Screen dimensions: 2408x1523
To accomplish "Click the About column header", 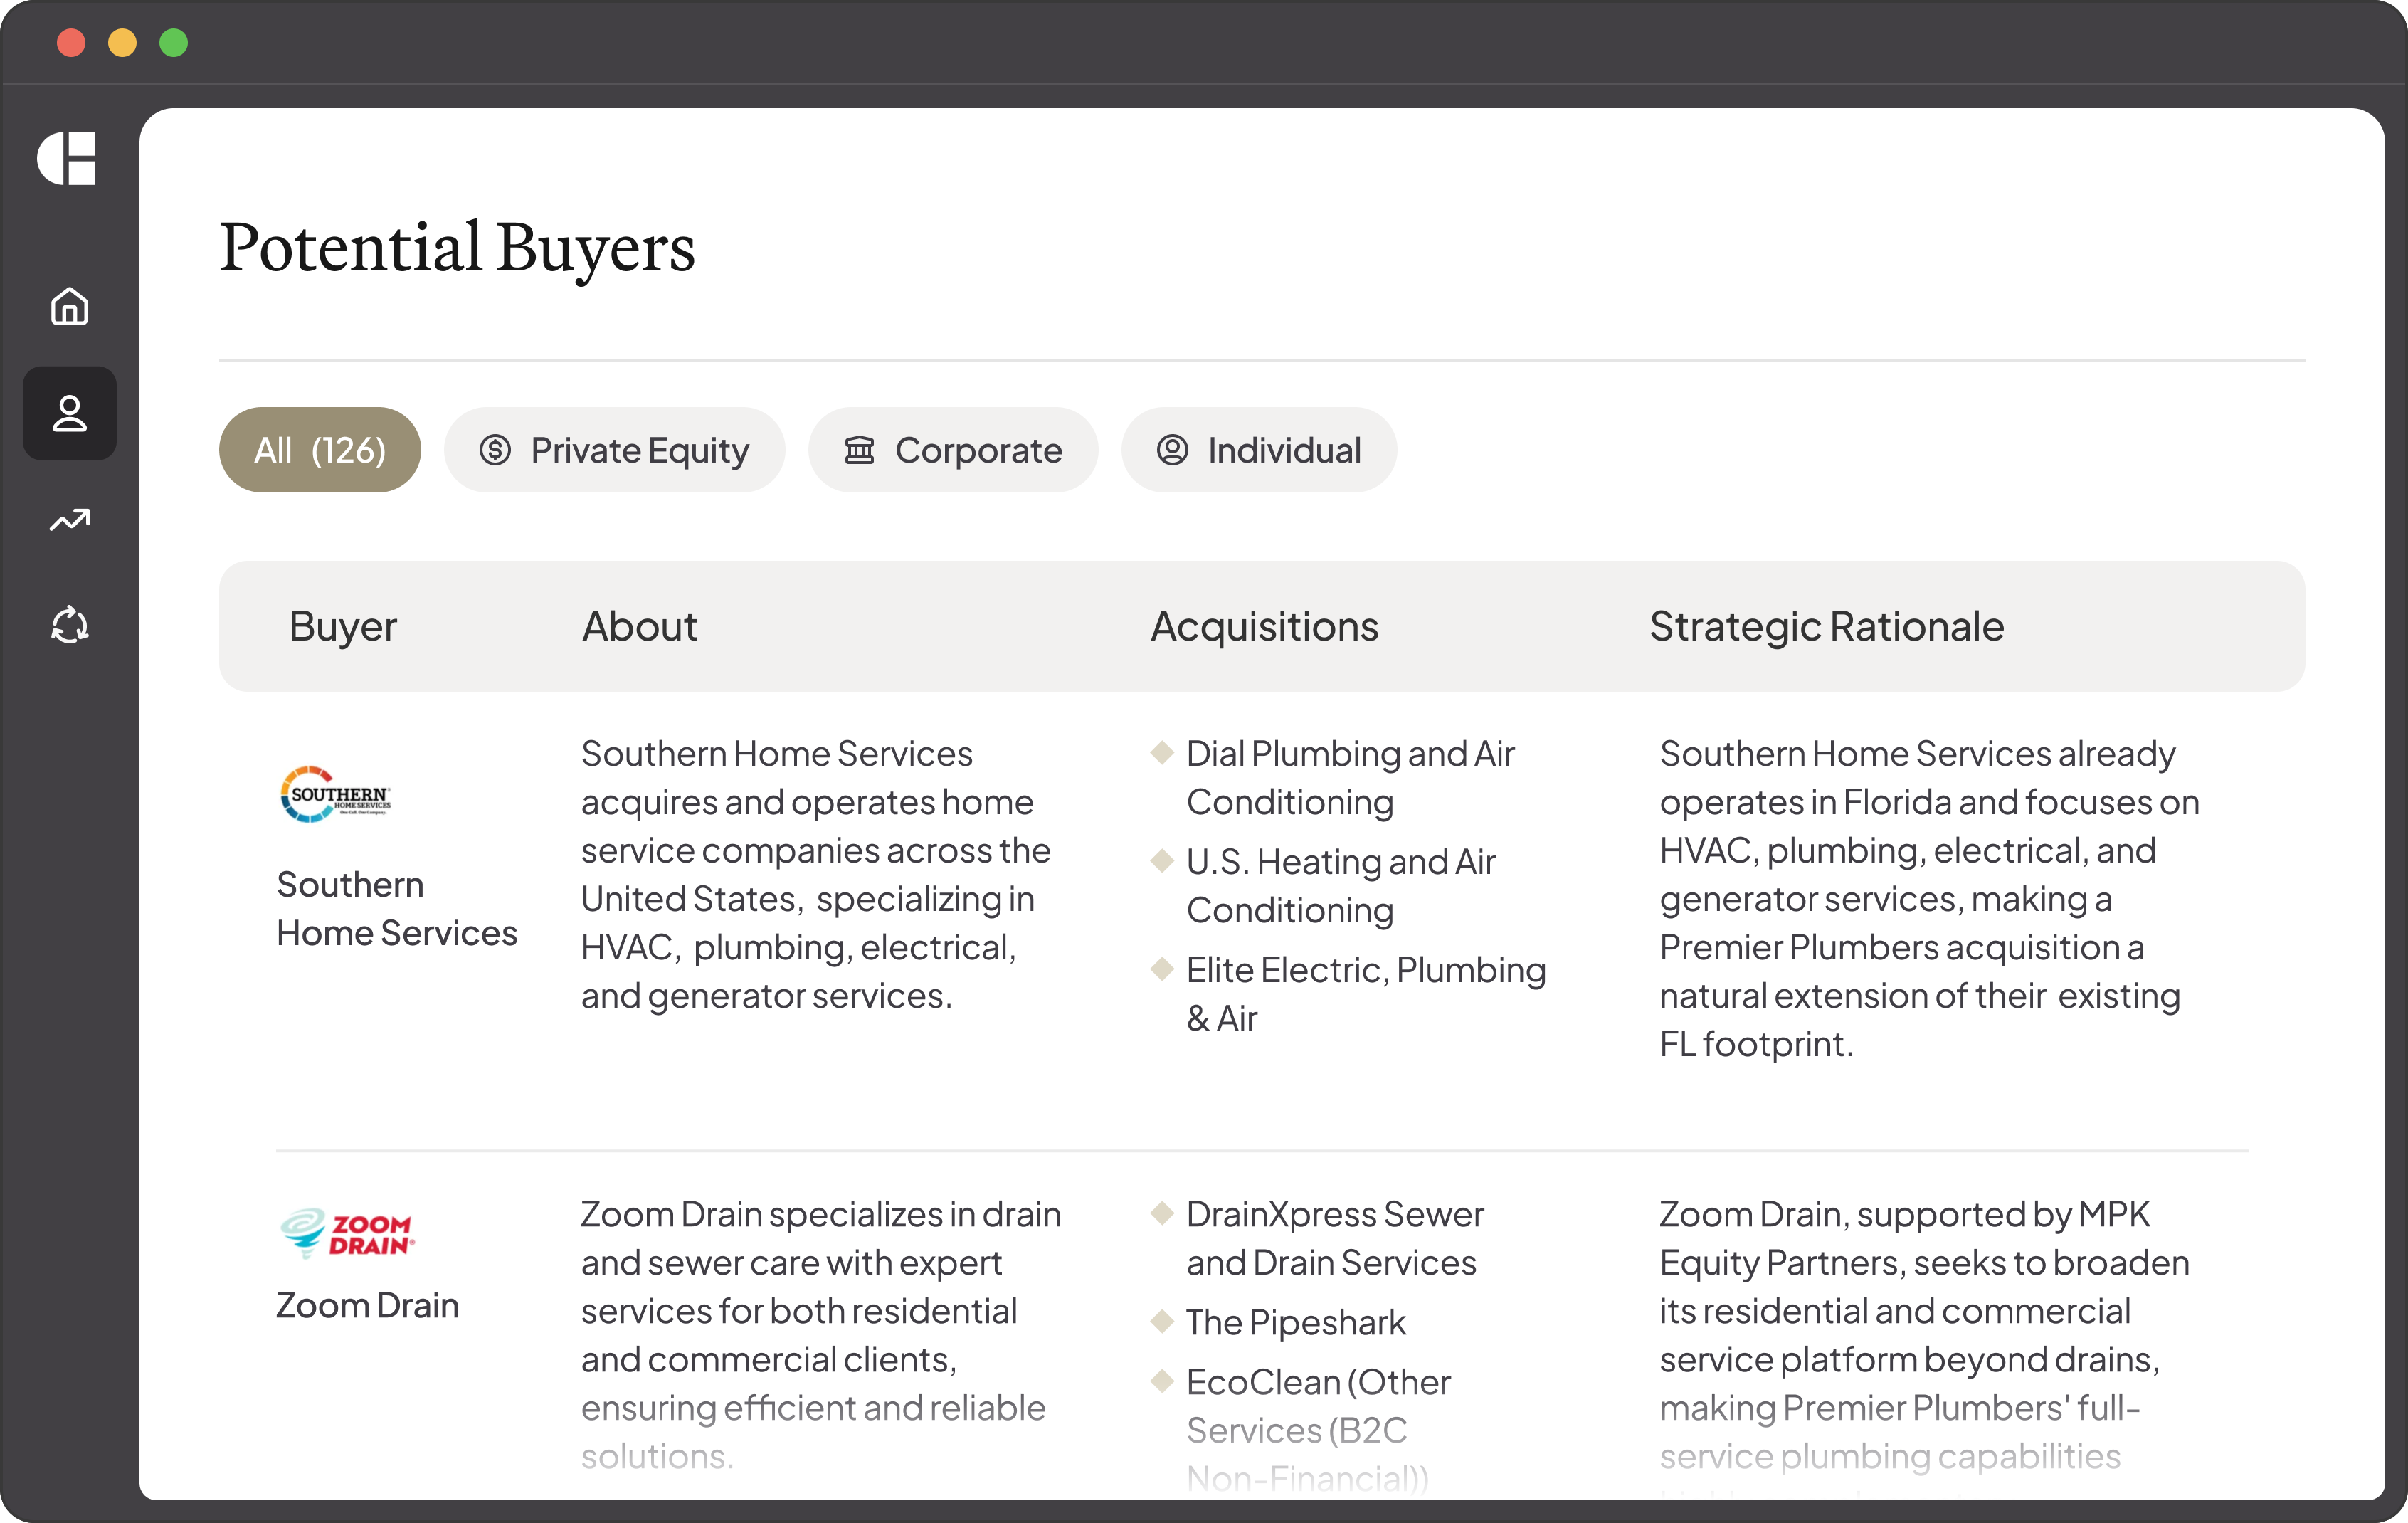I will click(x=640, y=627).
